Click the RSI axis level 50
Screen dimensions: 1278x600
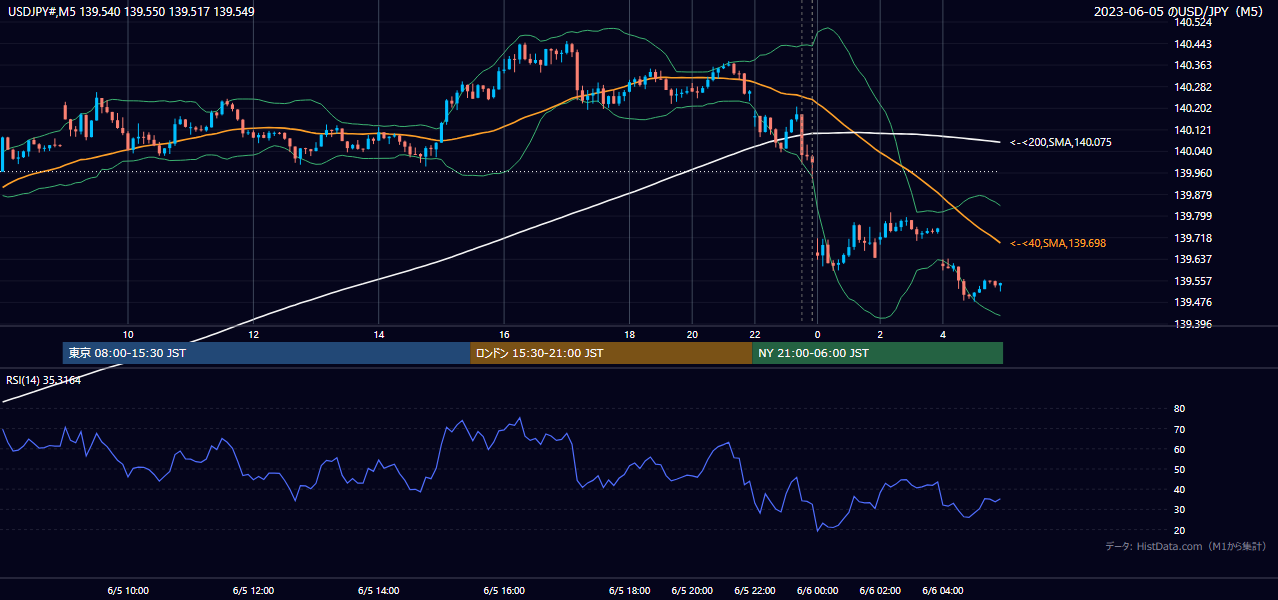[1179, 469]
